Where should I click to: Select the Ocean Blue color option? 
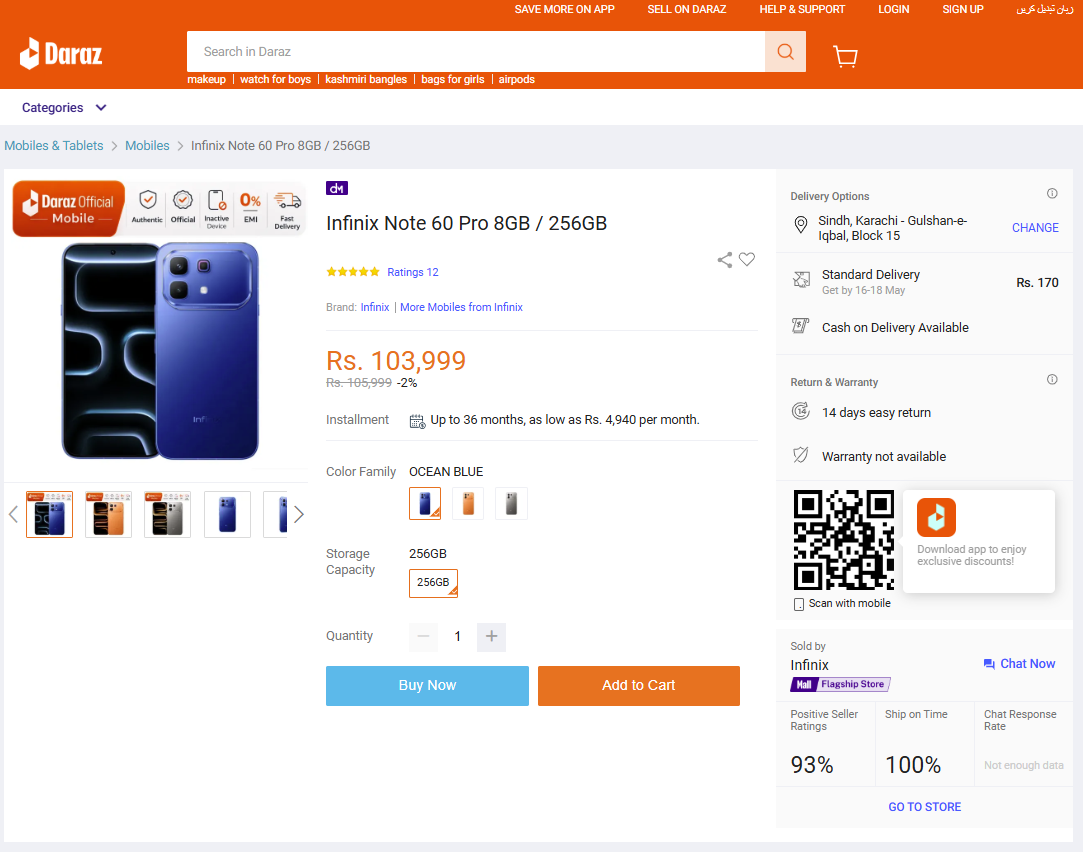pyautogui.click(x=425, y=503)
